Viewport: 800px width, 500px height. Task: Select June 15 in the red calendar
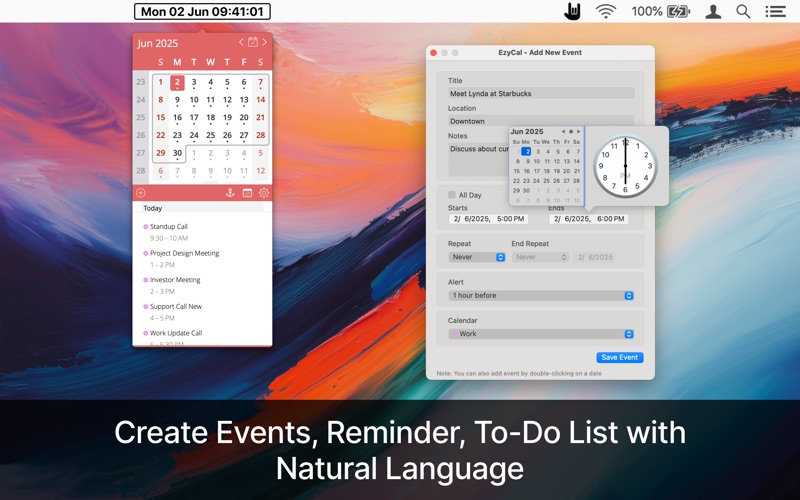[161, 117]
